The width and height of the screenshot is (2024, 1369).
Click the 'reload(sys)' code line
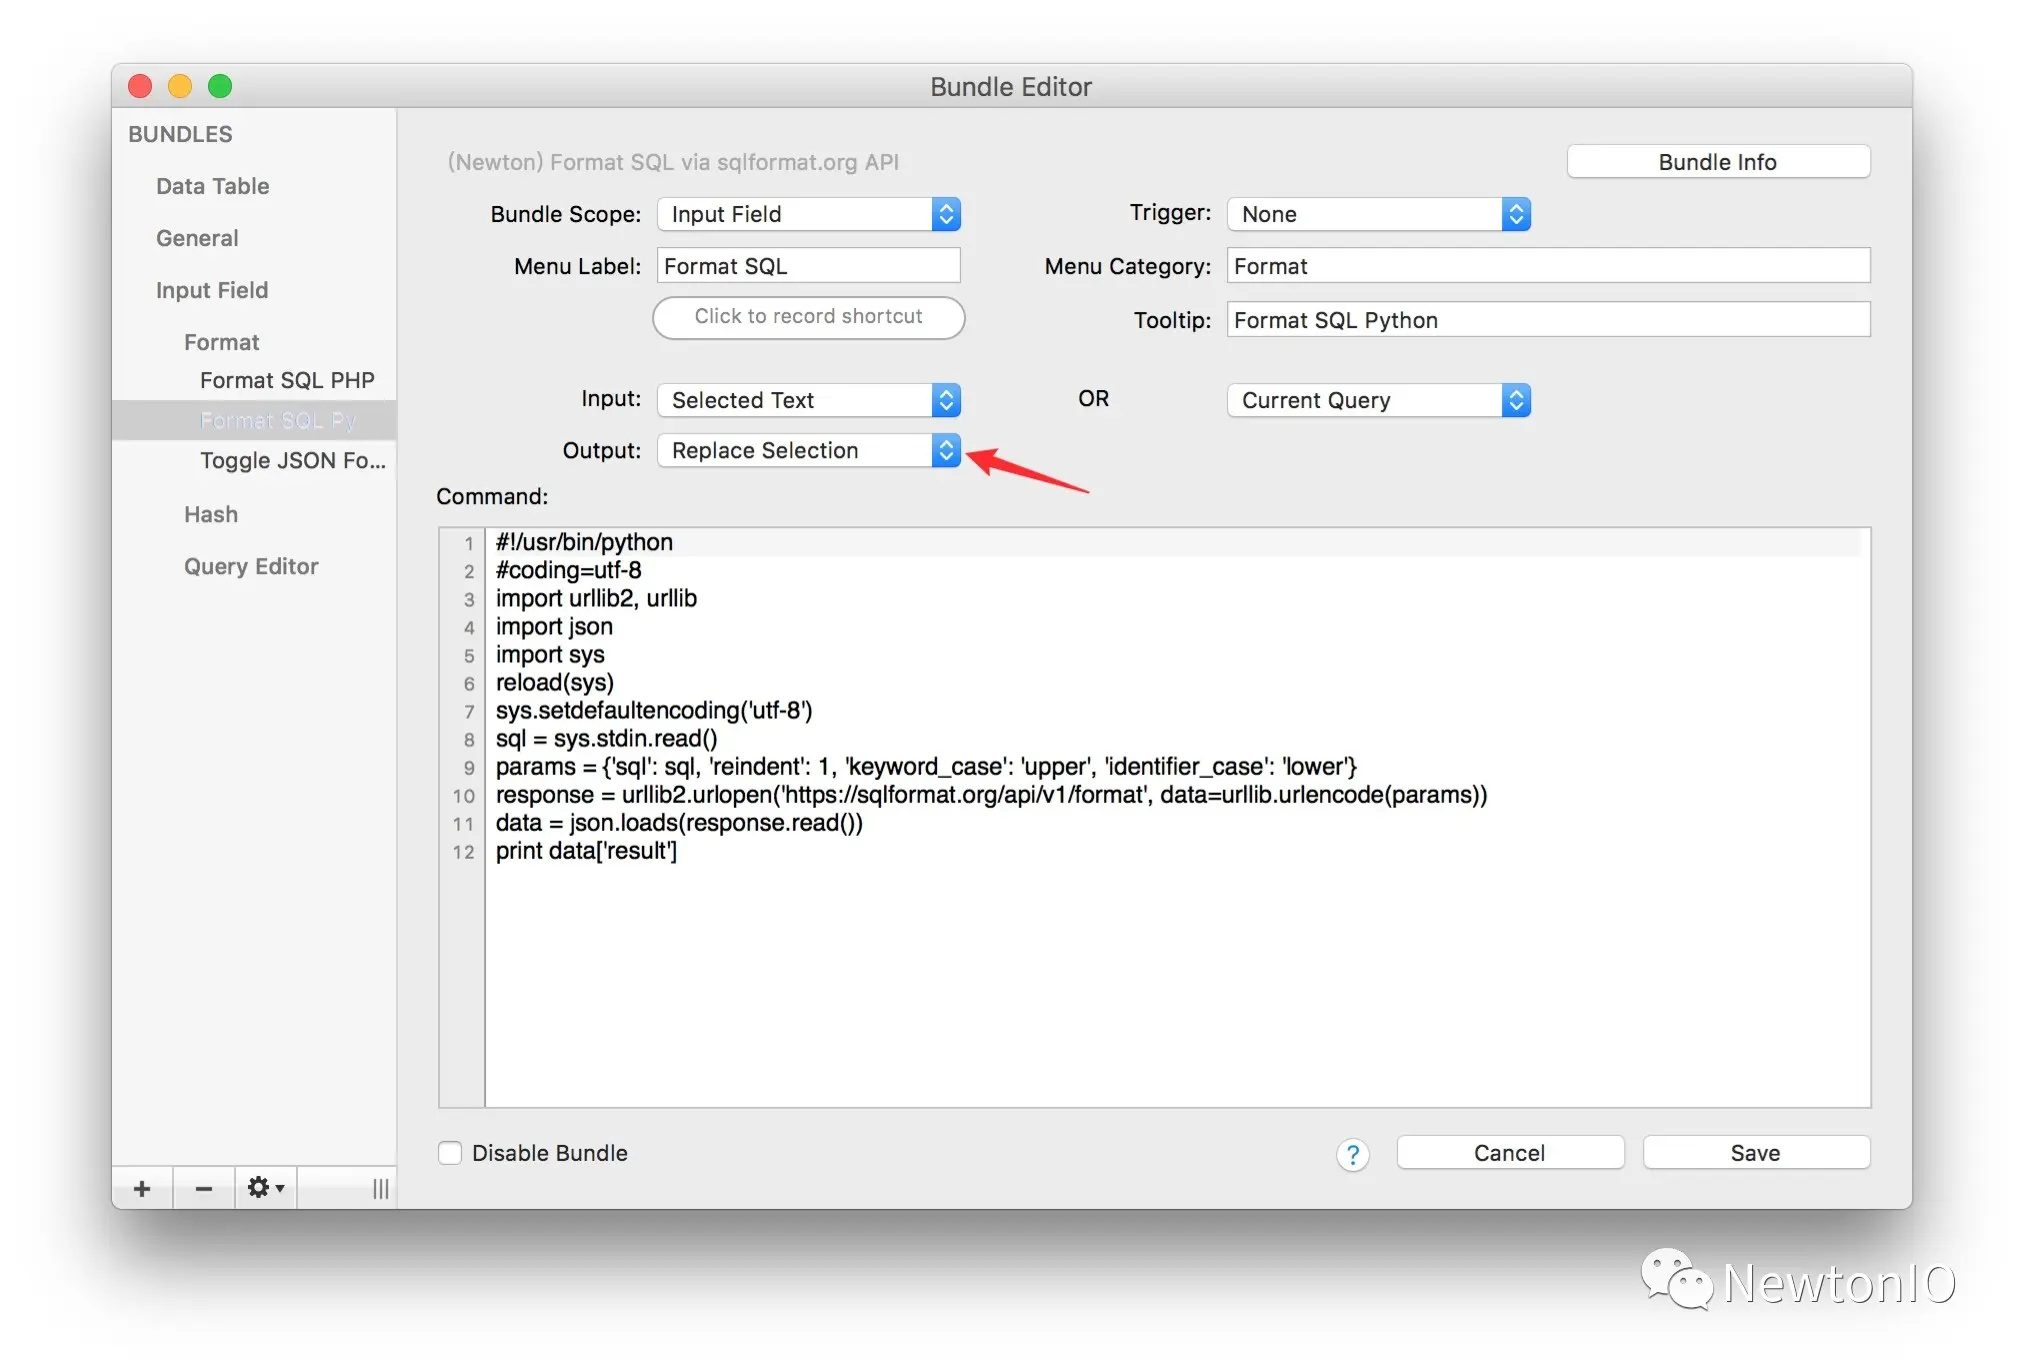pyautogui.click(x=555, y=682)
